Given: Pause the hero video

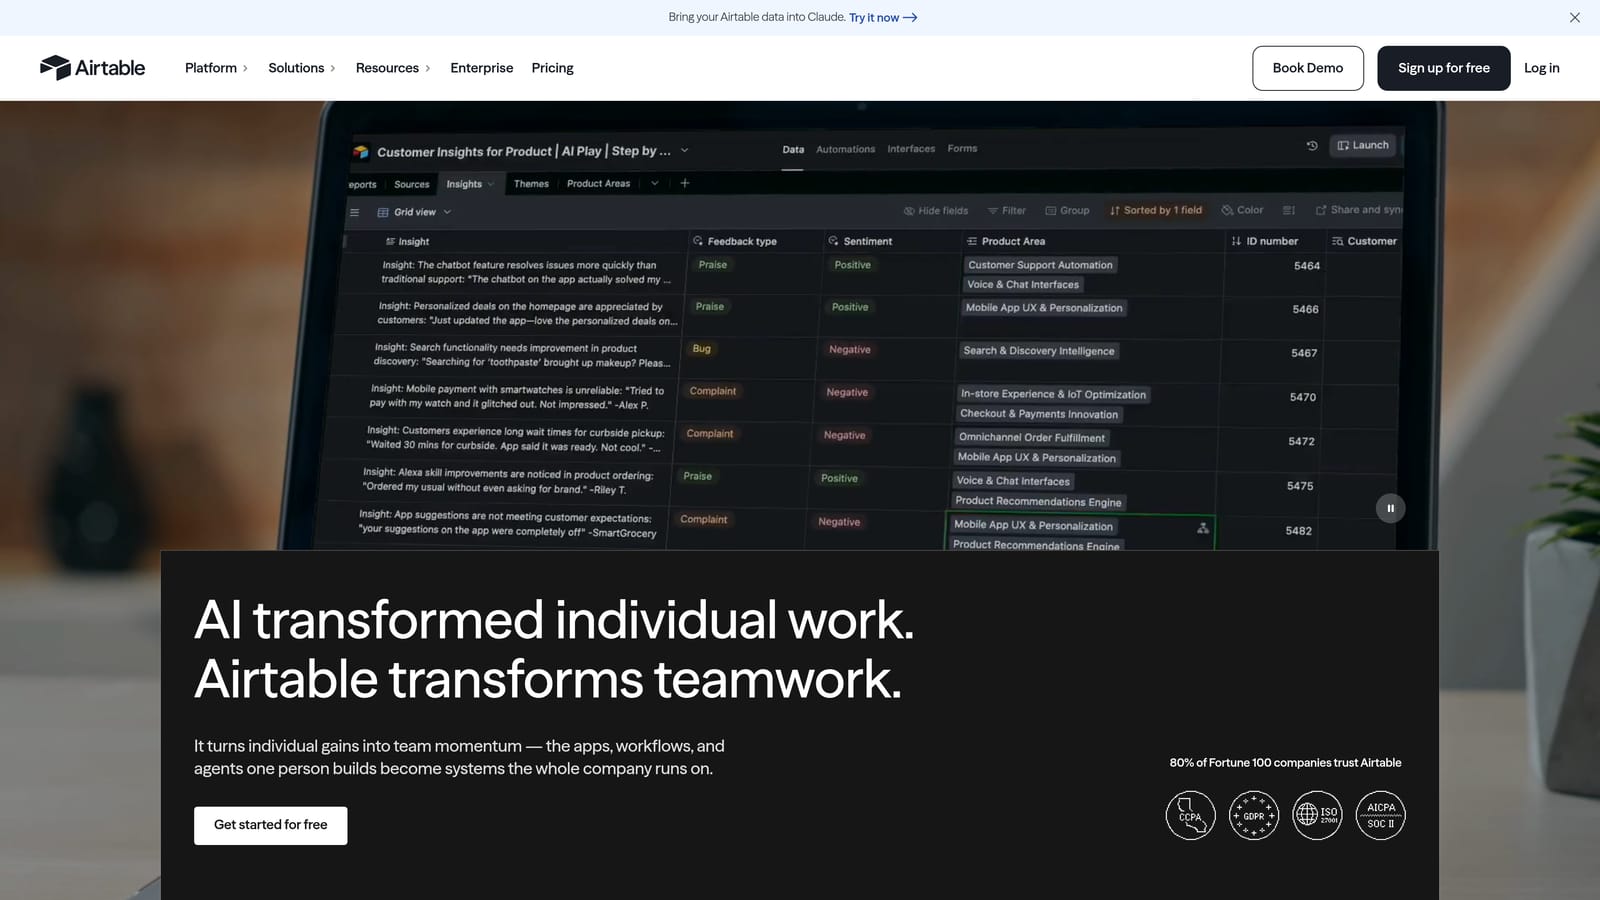Looking at the screenshot, I should (1390, 508).
